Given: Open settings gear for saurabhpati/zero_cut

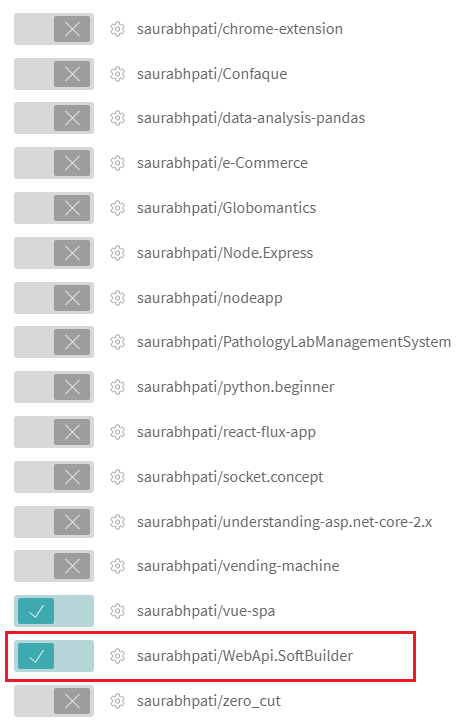Looking at the screenshot, I should [118, 701].
